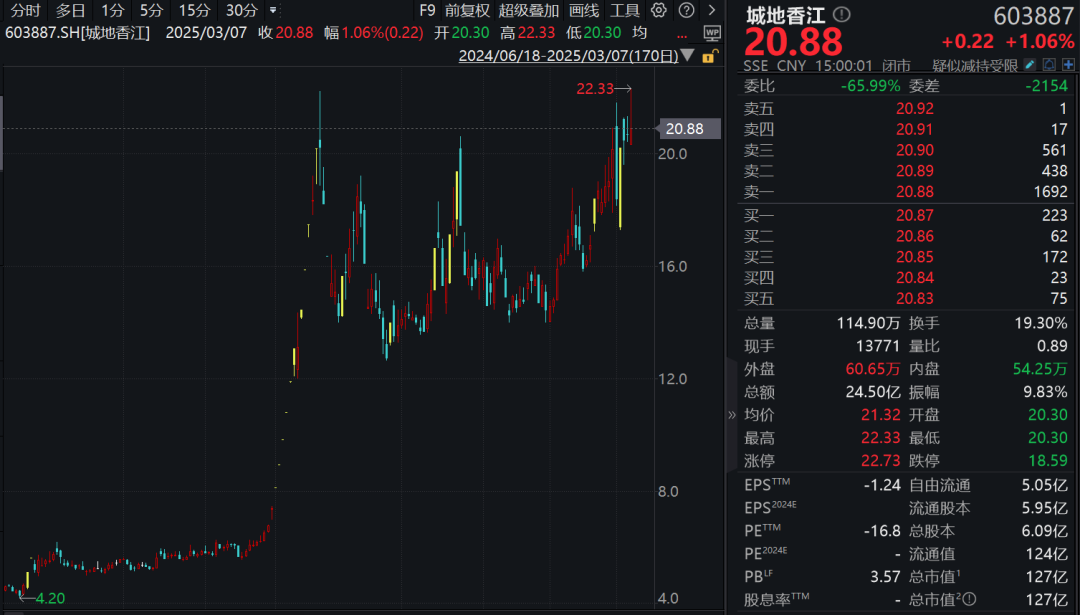Expand more period options dropdown arrow
1080x615 pixels.
[x=273, y=10]
